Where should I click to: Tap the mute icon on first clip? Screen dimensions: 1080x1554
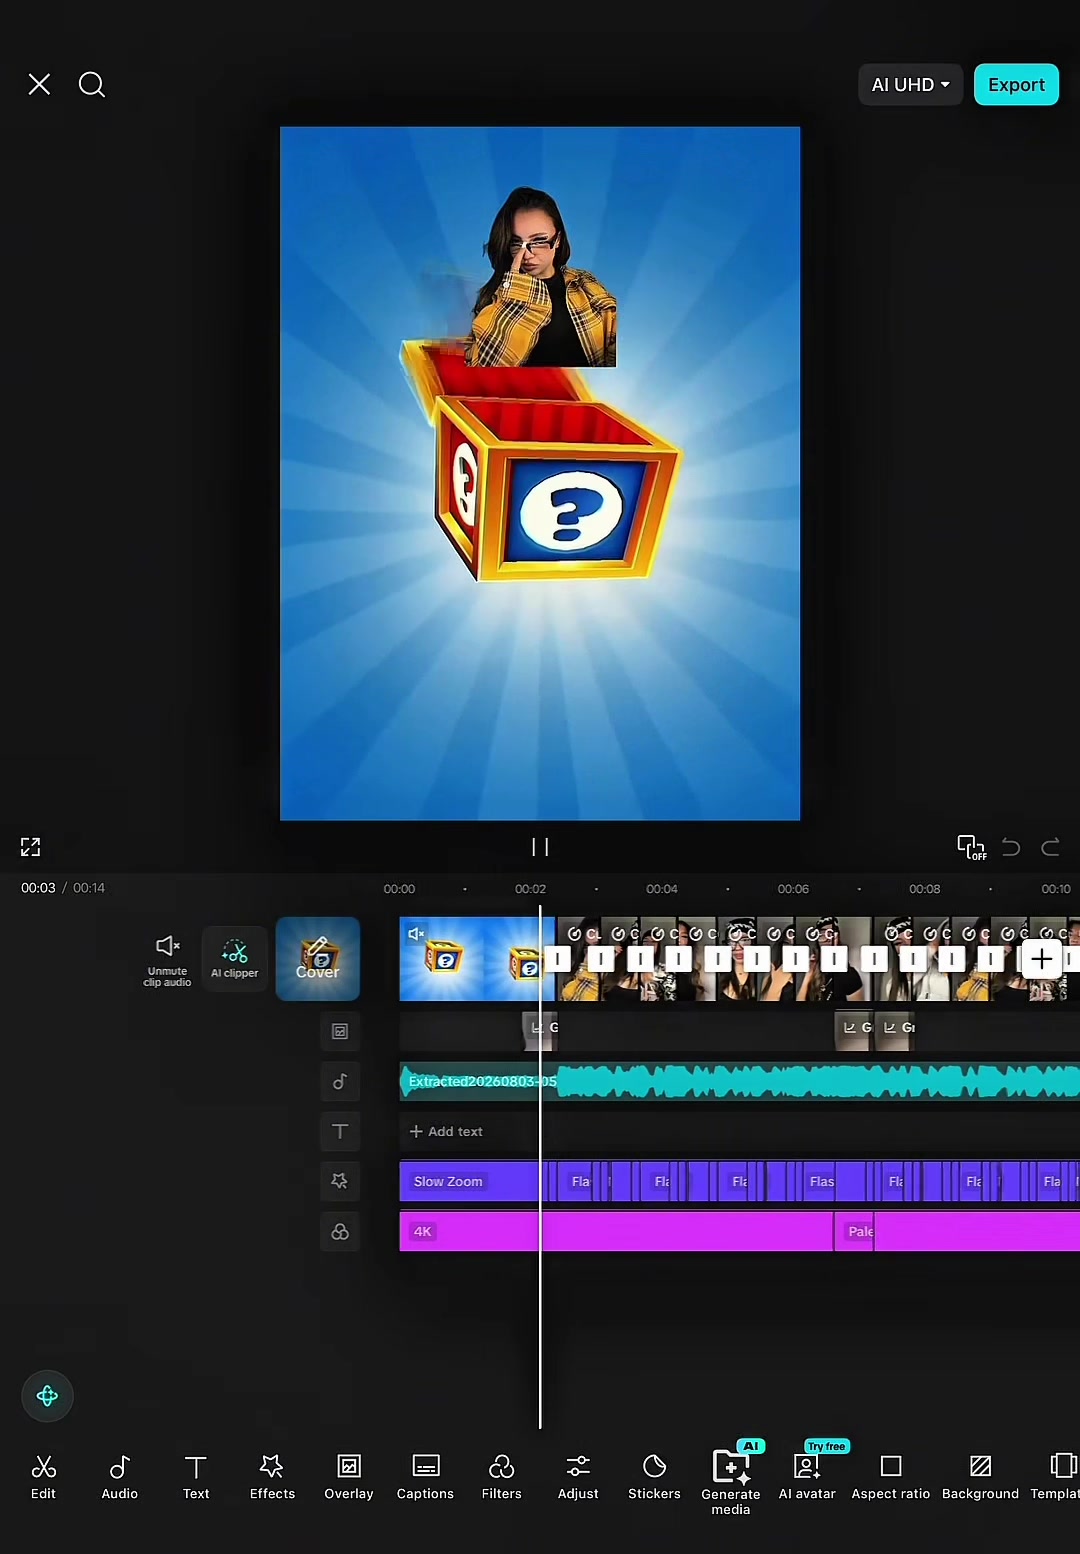click(x=416, y=933)
